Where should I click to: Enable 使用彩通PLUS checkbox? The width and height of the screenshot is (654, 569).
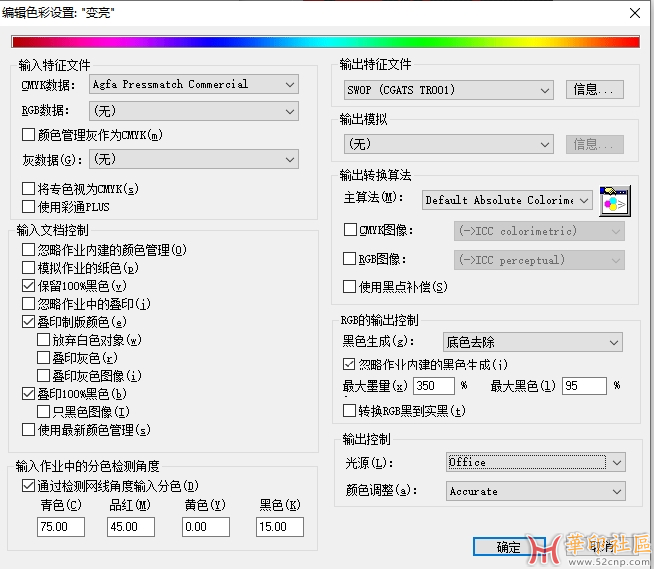28,206
